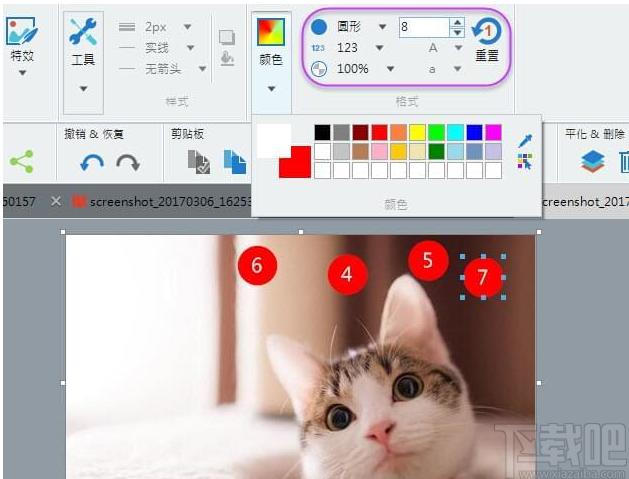Screen dimensions: 629x479
Task: Expand the 圆形 shape dropdown
Action: (x=382, y=27)
